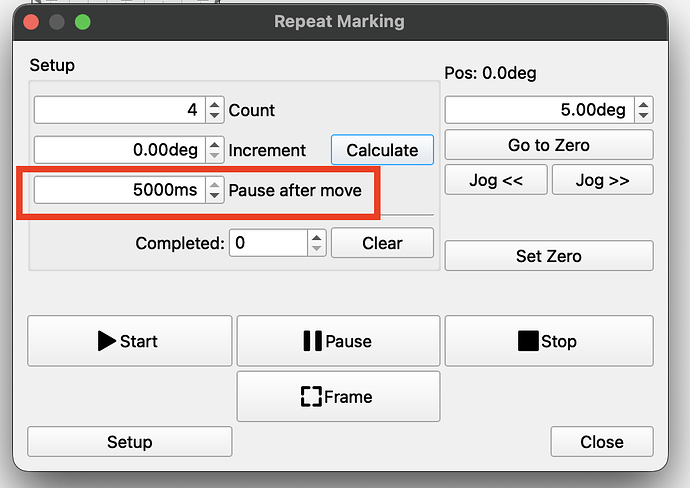Set current position as zero

coord(548,256)
